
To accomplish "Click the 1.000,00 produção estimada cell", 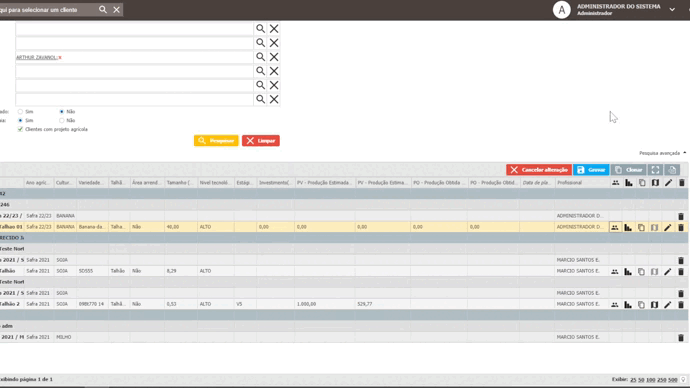I will 325,304.
